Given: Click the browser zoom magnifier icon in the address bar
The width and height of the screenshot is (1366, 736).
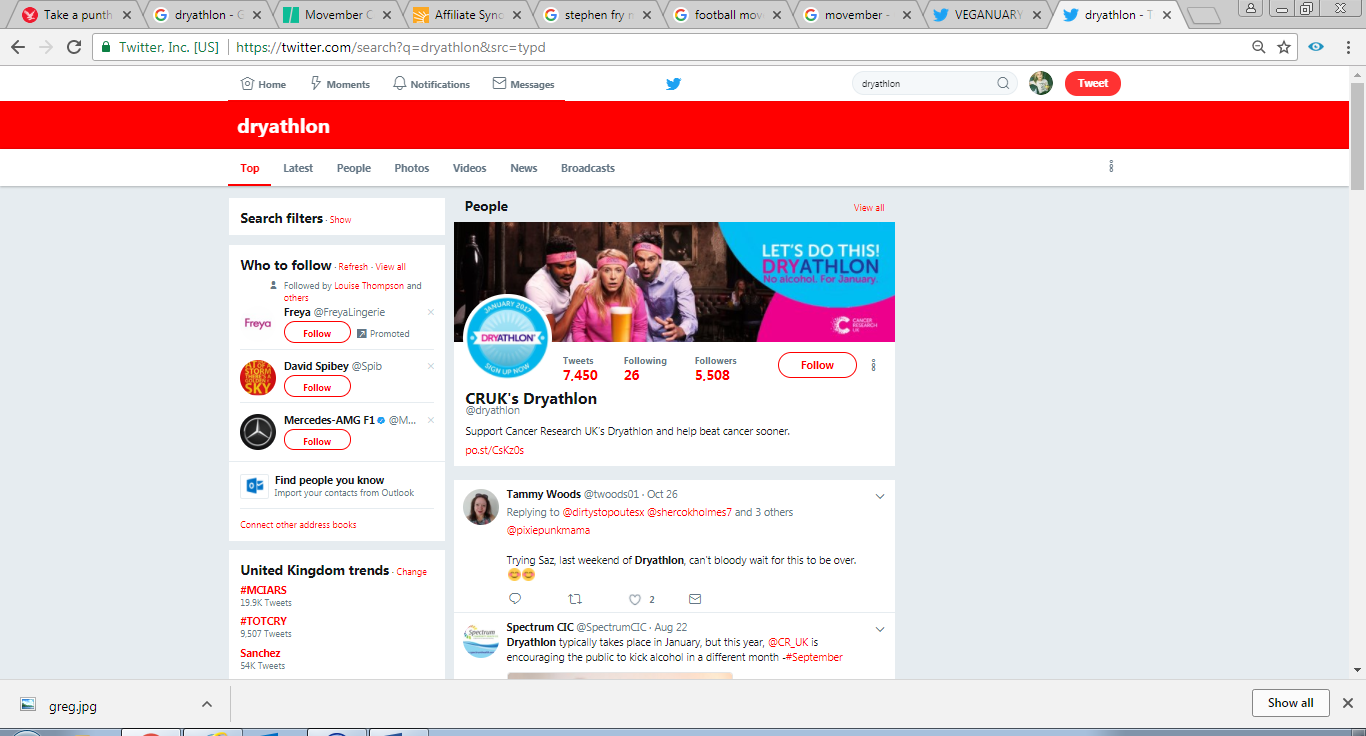Looking at the screenshot, I should (x=1259, y=47).
